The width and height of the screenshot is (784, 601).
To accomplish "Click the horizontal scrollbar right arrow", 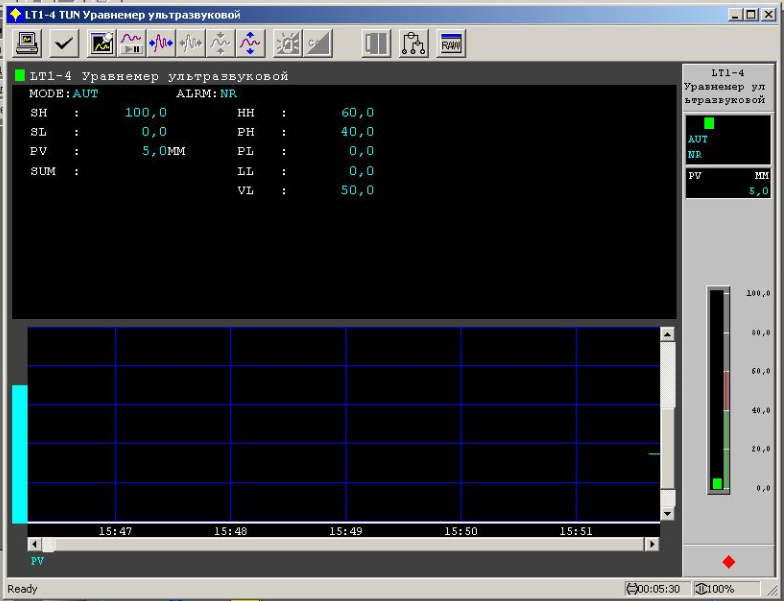I will point(652,545).
